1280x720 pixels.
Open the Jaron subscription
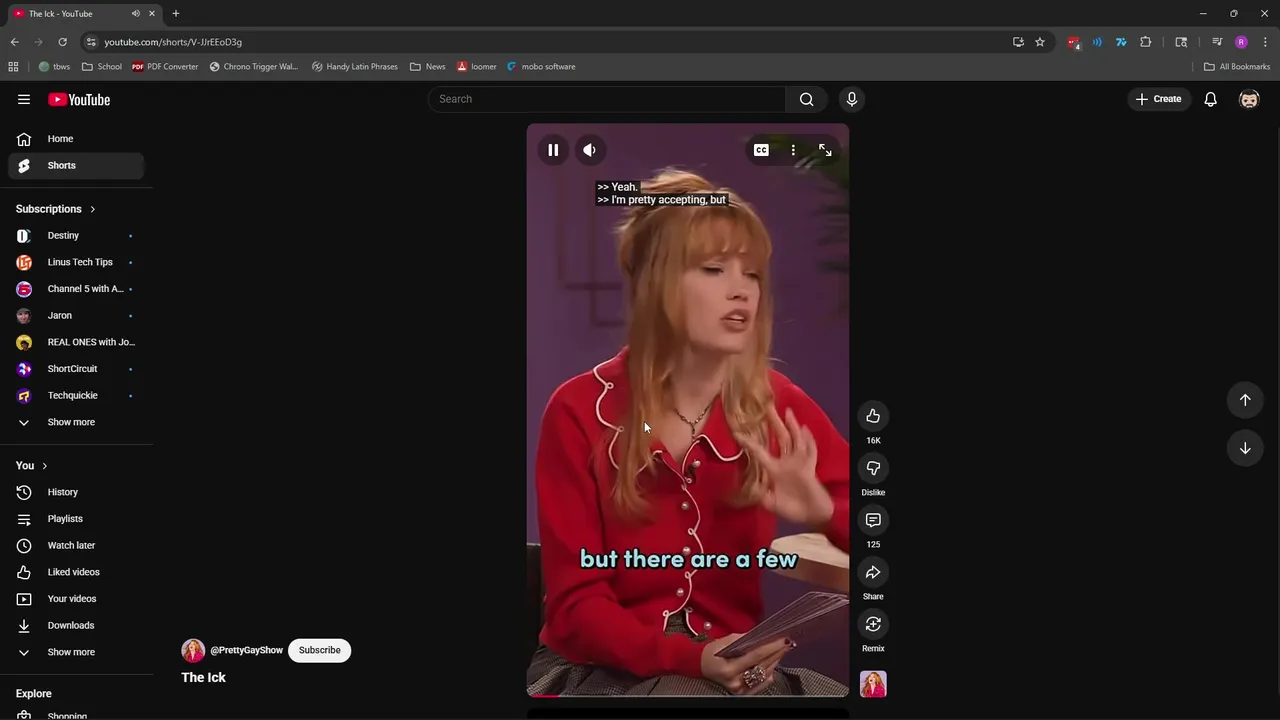point(76,315)
